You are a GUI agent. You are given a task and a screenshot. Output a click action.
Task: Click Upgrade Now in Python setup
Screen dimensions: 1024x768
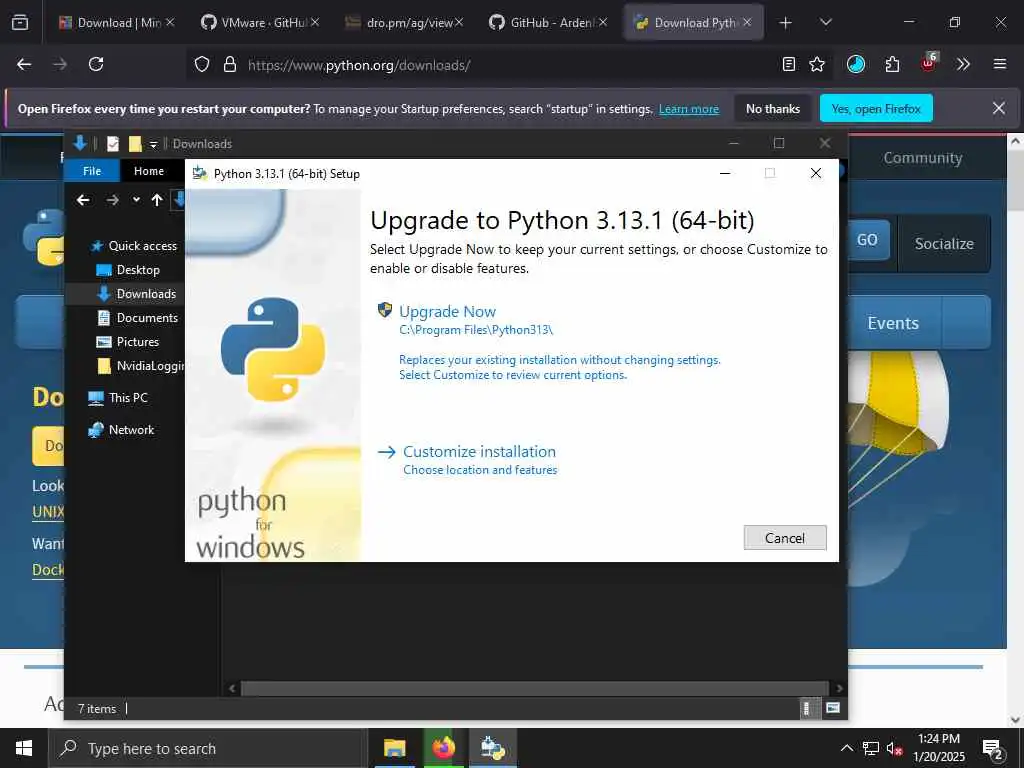447,312
